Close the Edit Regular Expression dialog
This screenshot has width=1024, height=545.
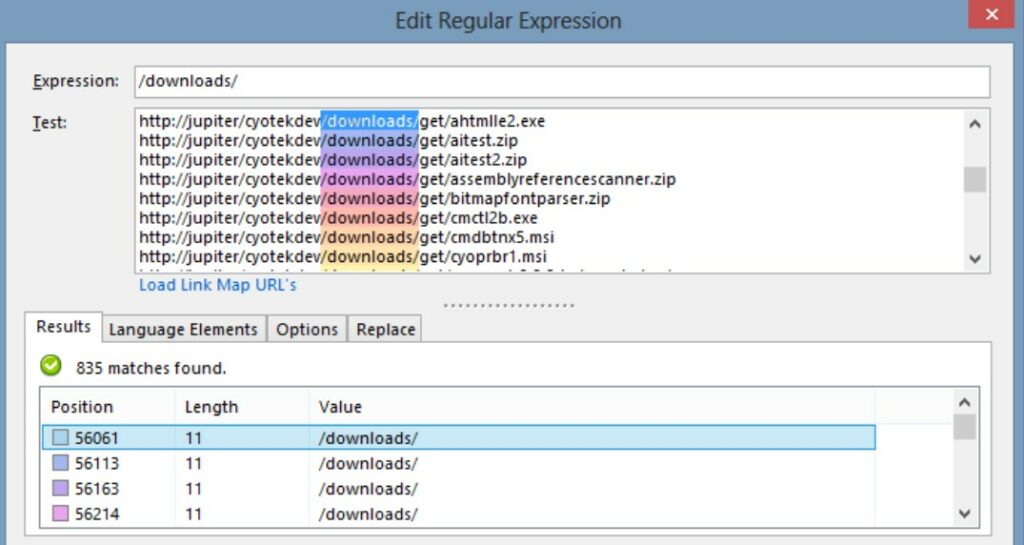coord(991,14)
